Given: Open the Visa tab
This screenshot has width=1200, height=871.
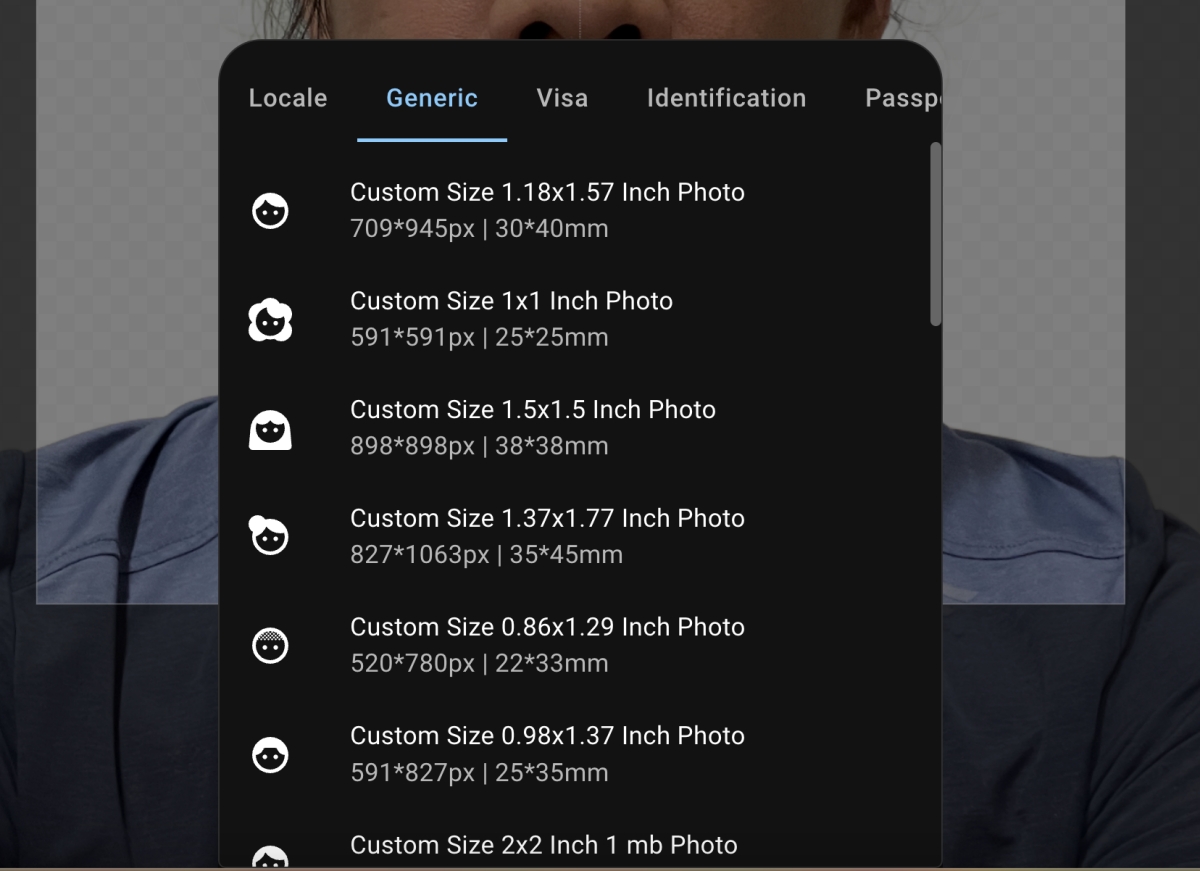Looking at the screenshot, I should (x=562, y=98).
